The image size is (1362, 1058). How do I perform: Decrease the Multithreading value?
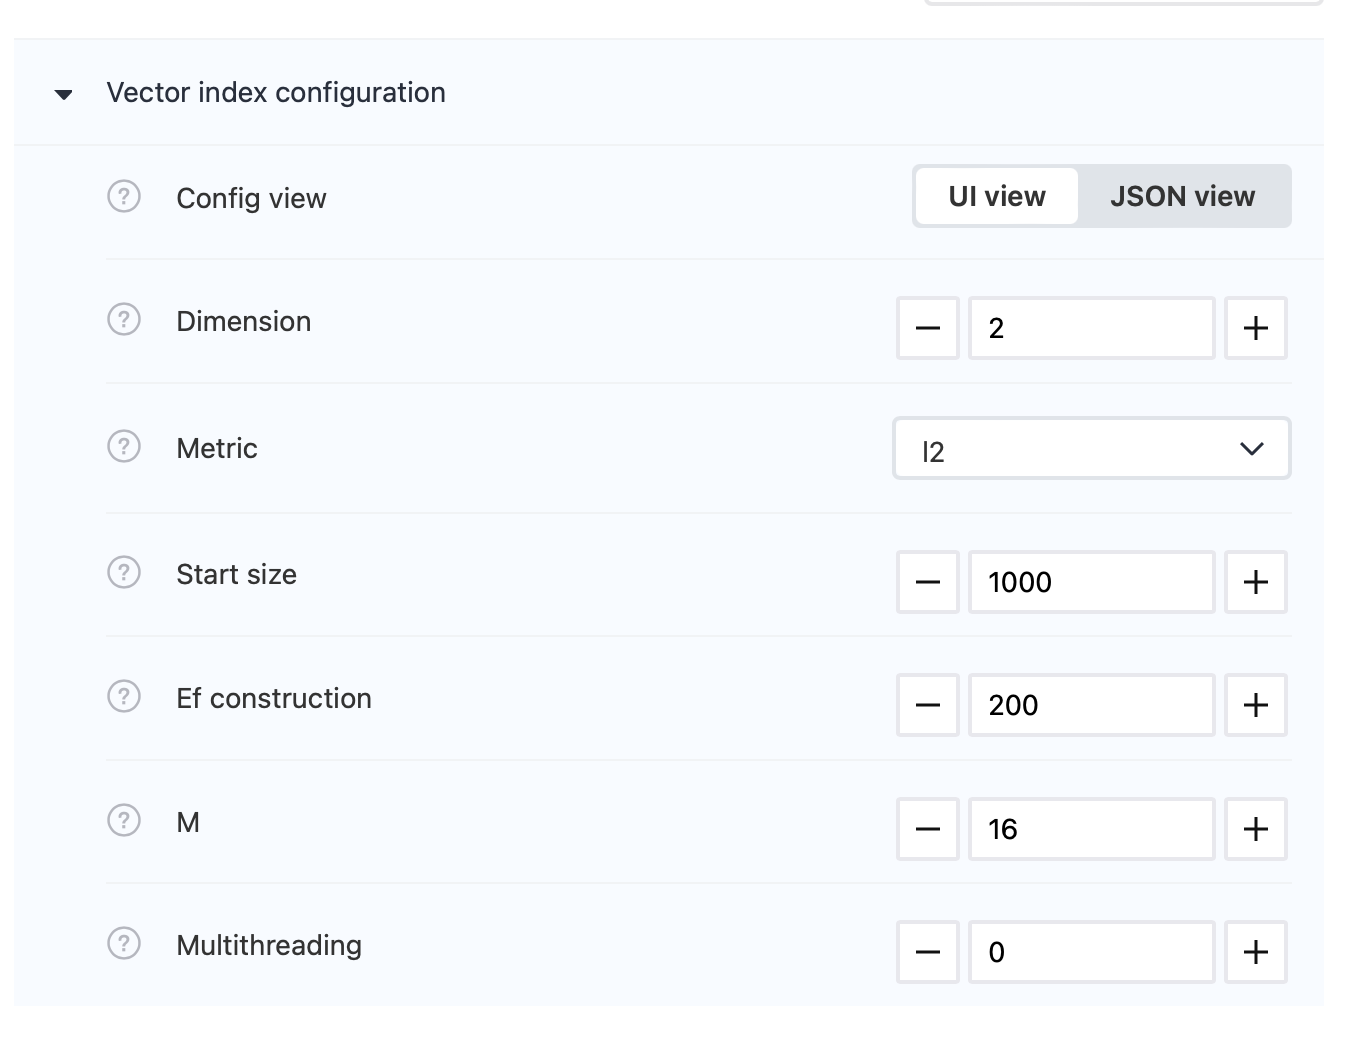tap(928, 952)
